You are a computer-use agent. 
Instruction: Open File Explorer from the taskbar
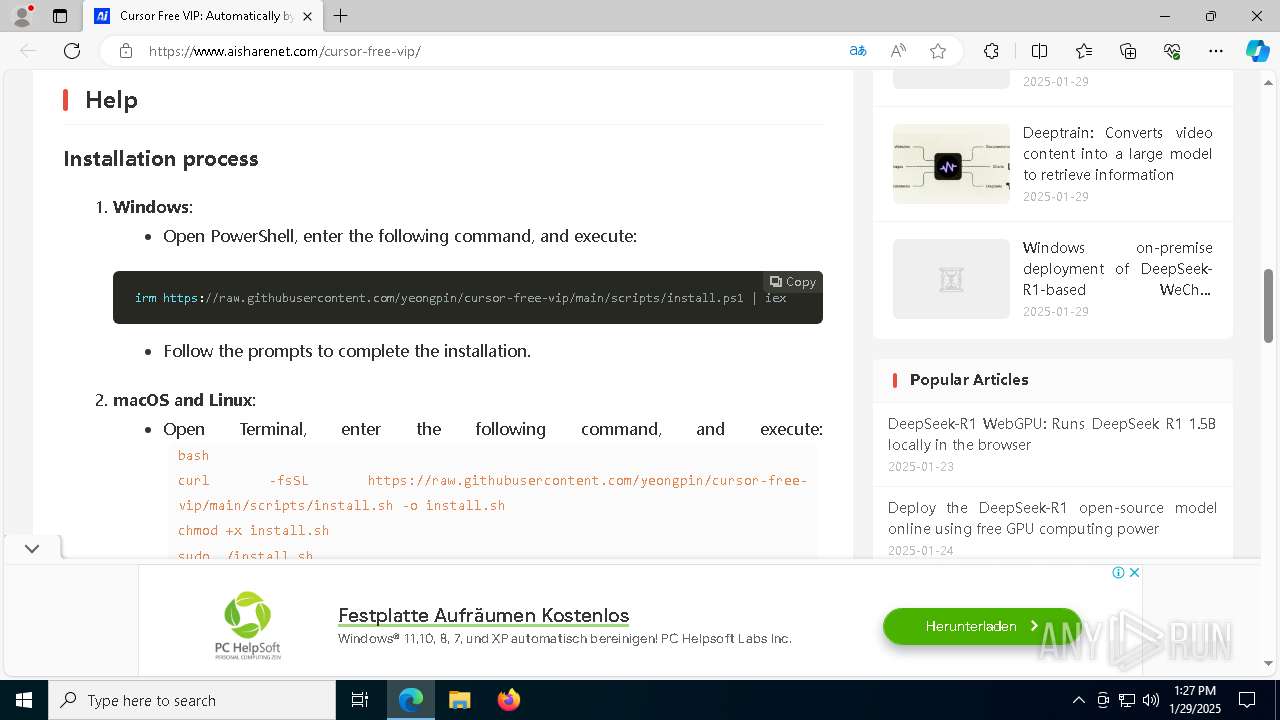[459, 700]
